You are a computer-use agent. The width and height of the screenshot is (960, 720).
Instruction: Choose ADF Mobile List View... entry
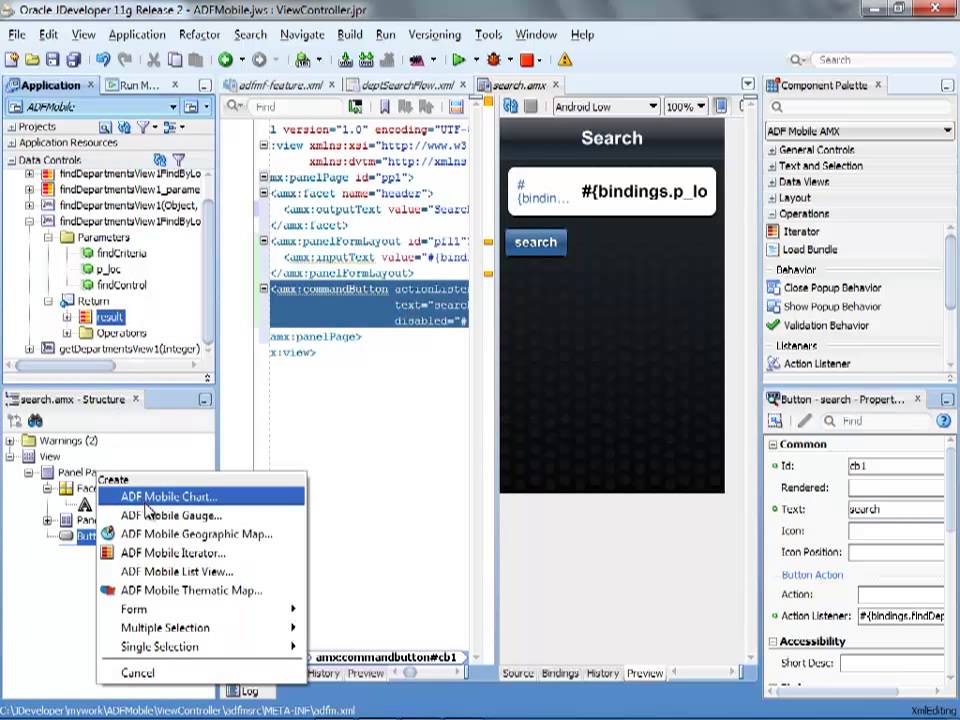(201, 572)
